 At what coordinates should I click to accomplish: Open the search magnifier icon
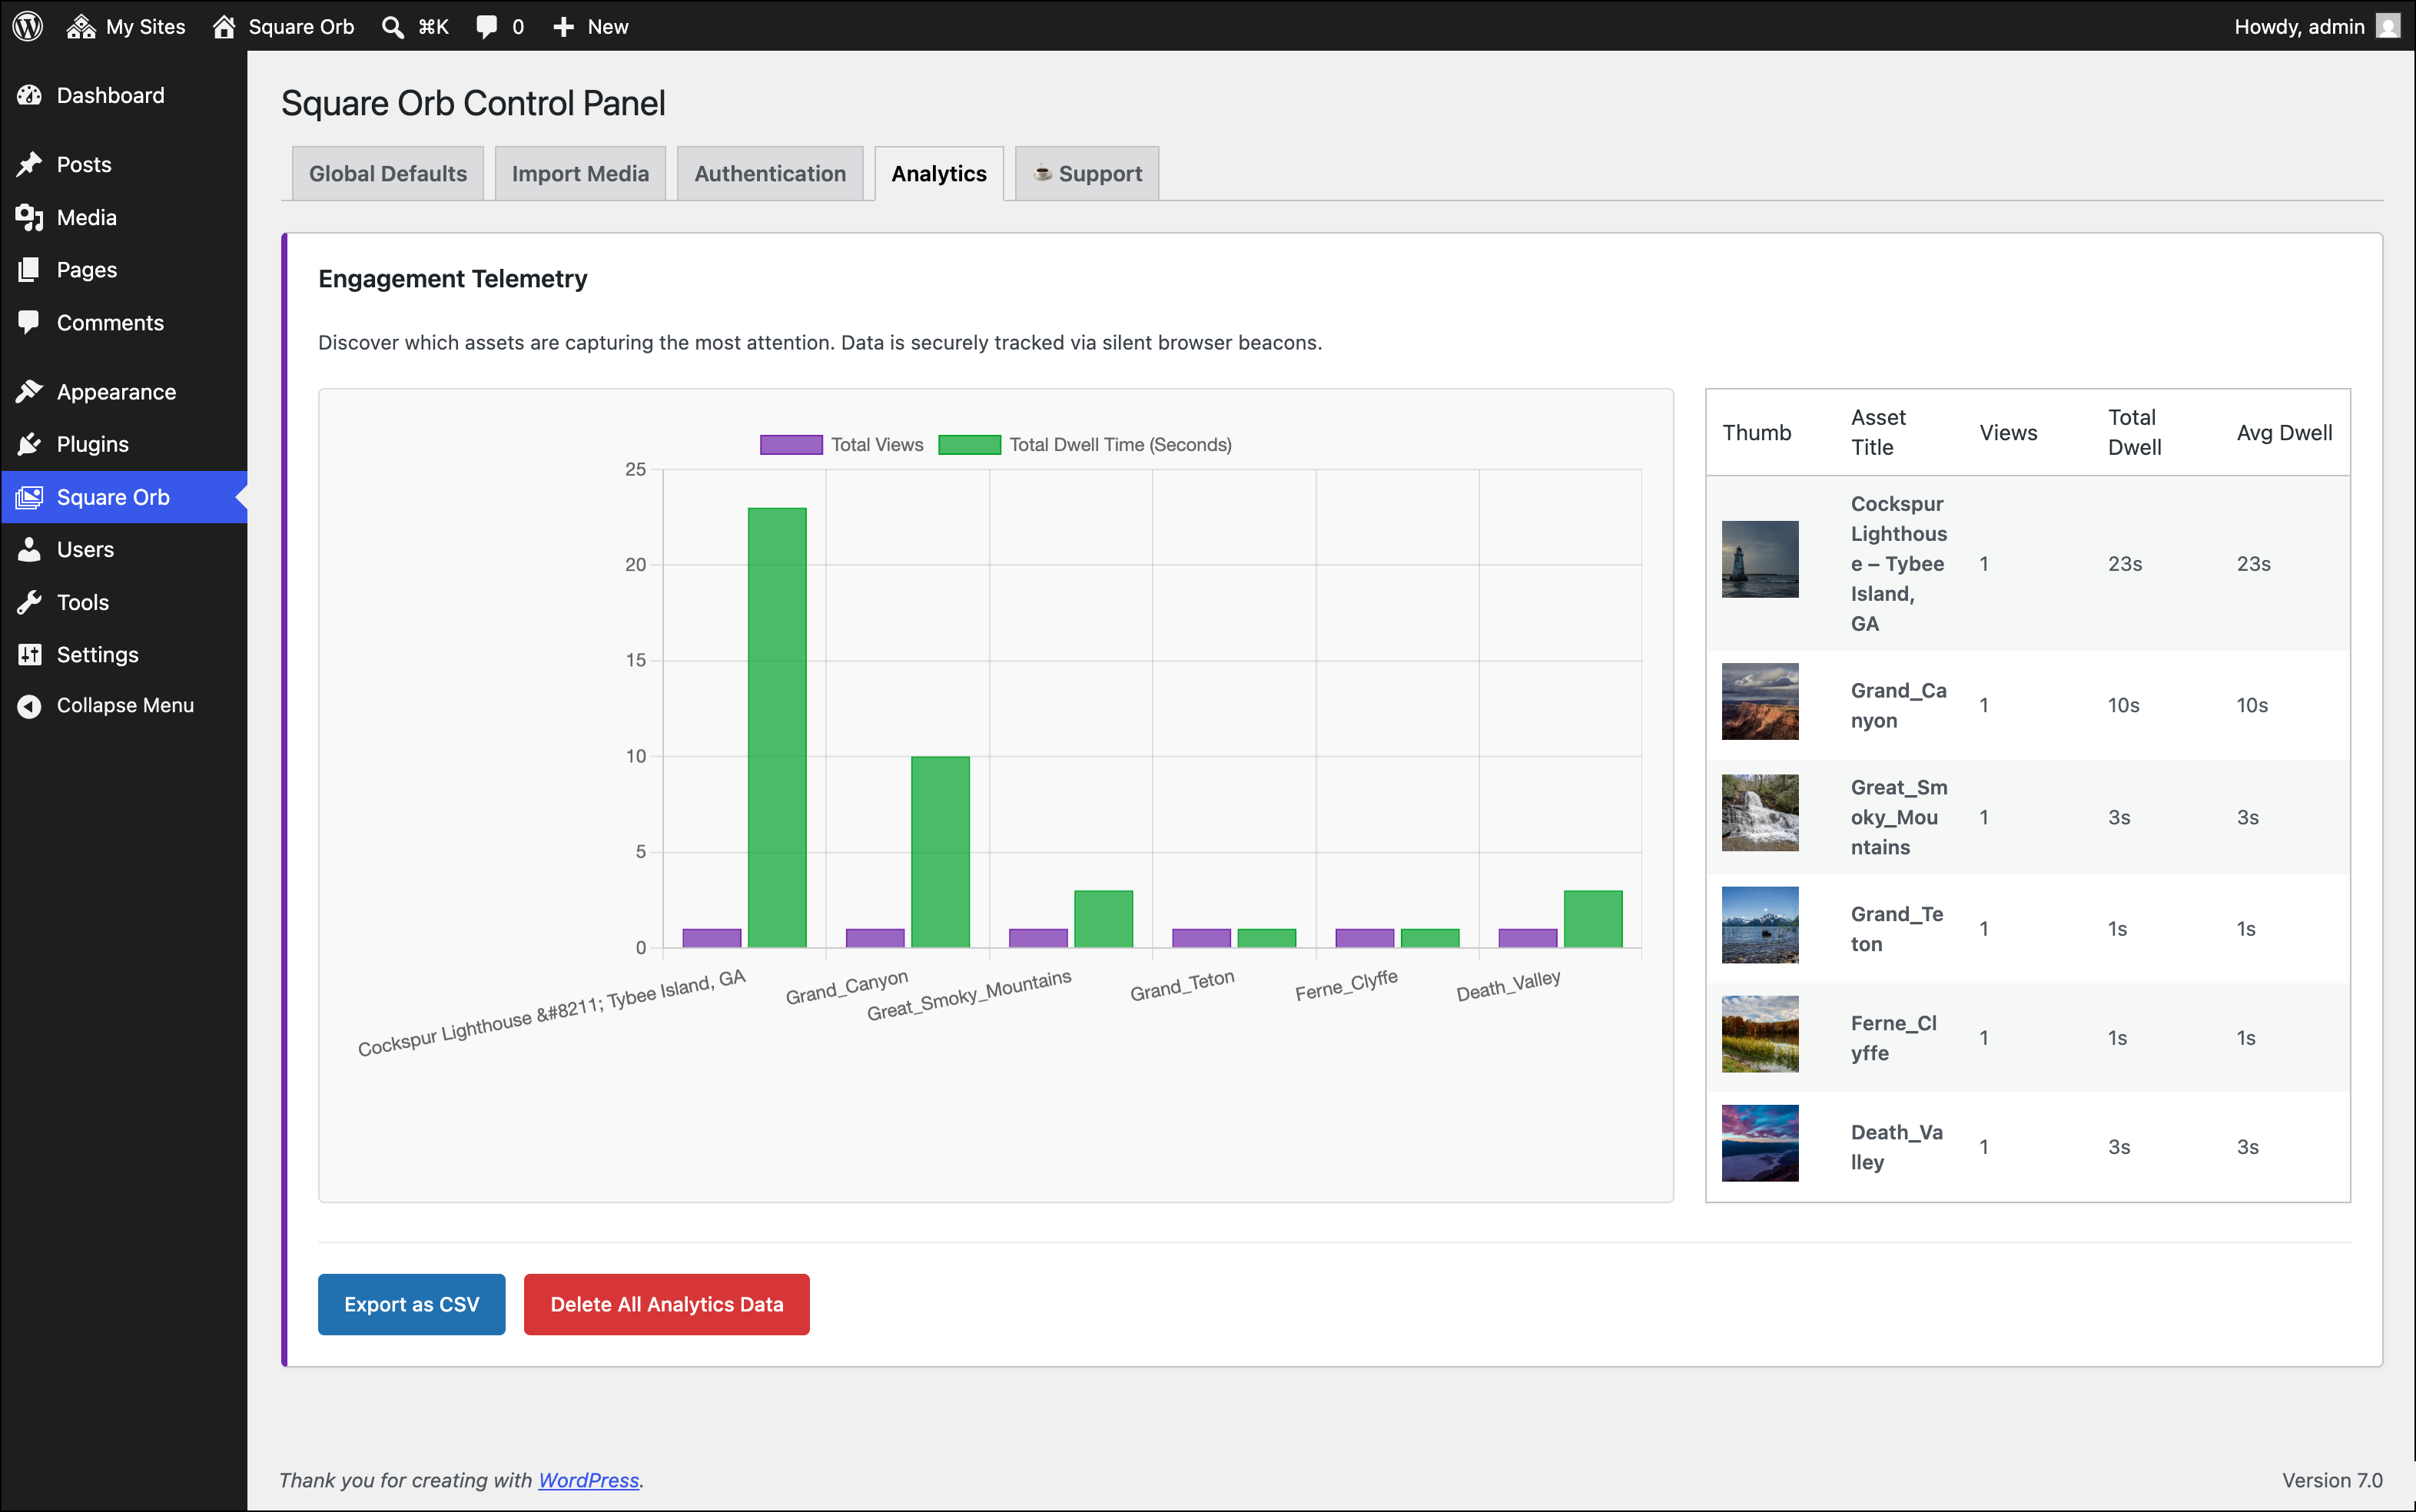(393, 27)
